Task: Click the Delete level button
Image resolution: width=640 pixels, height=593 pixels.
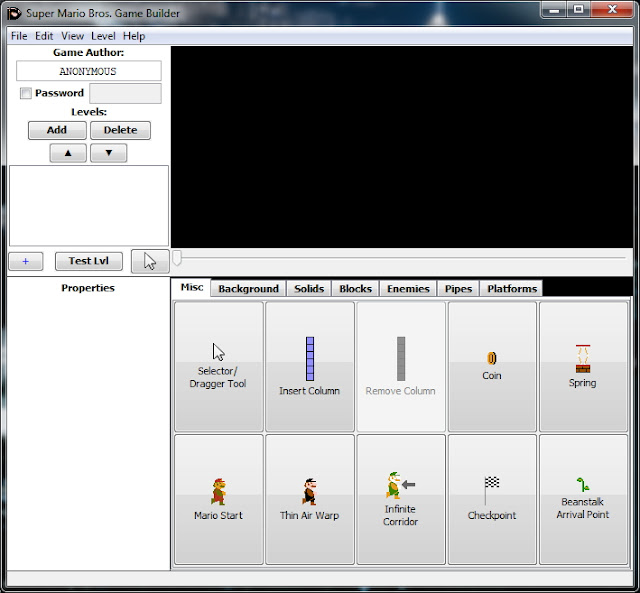Action: [x=120, y=130]
